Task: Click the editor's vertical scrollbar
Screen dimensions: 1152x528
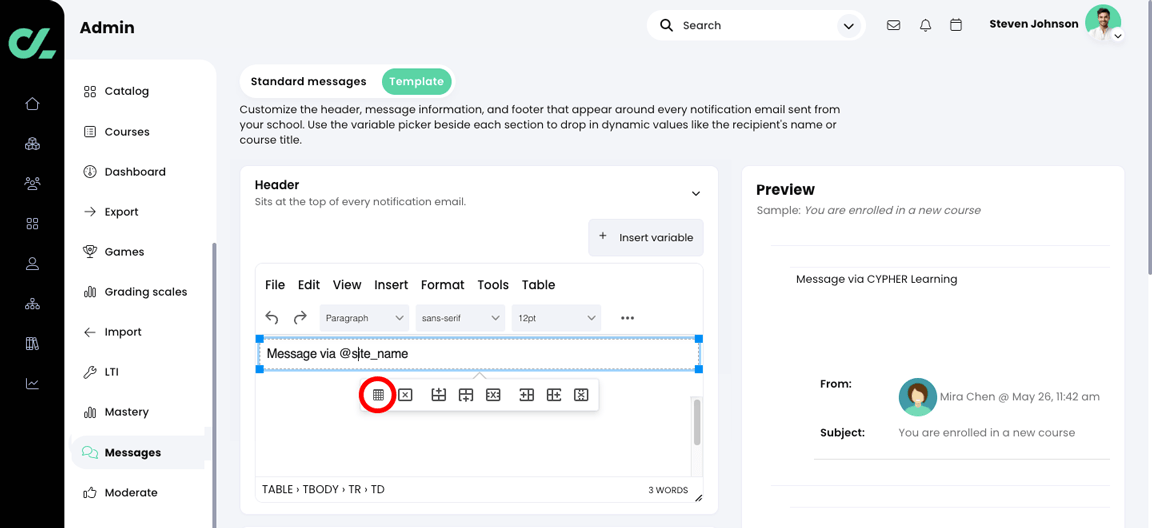Action: click(697, 422)
